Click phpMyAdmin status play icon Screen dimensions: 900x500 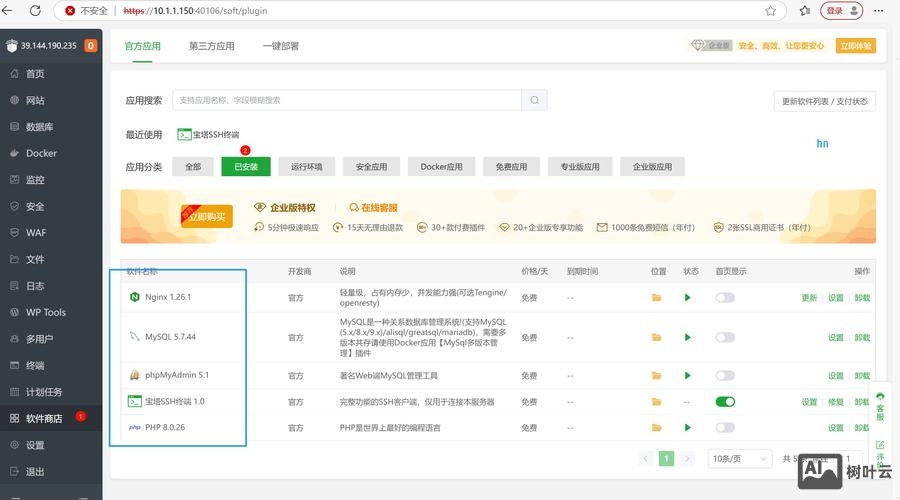pos(688,375)
